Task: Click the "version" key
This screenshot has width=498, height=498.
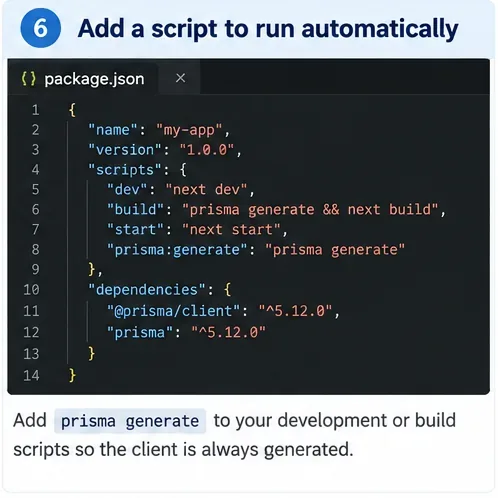Action: click(125, 150)
